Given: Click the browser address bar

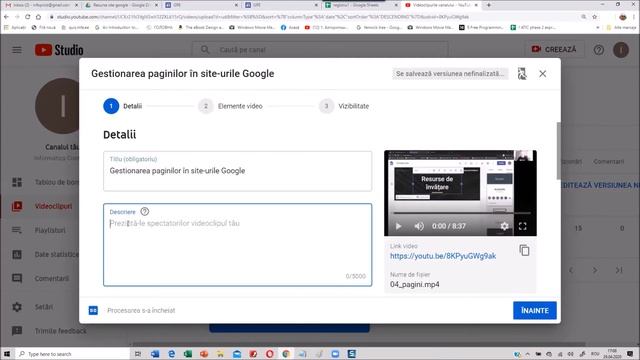Looking at the screenshot, I should point(314,17).
